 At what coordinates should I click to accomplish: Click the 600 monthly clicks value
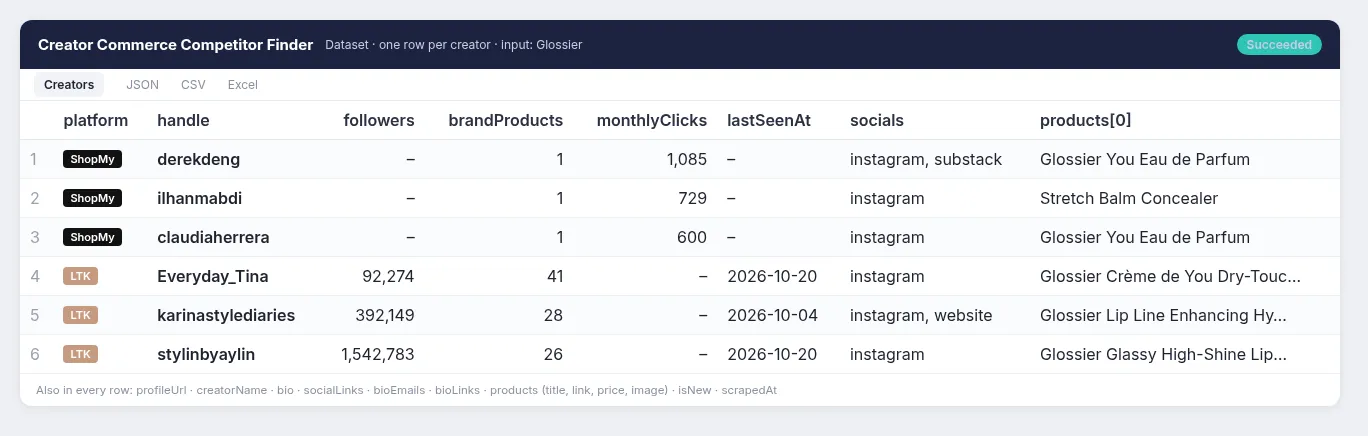coord(691,237)
